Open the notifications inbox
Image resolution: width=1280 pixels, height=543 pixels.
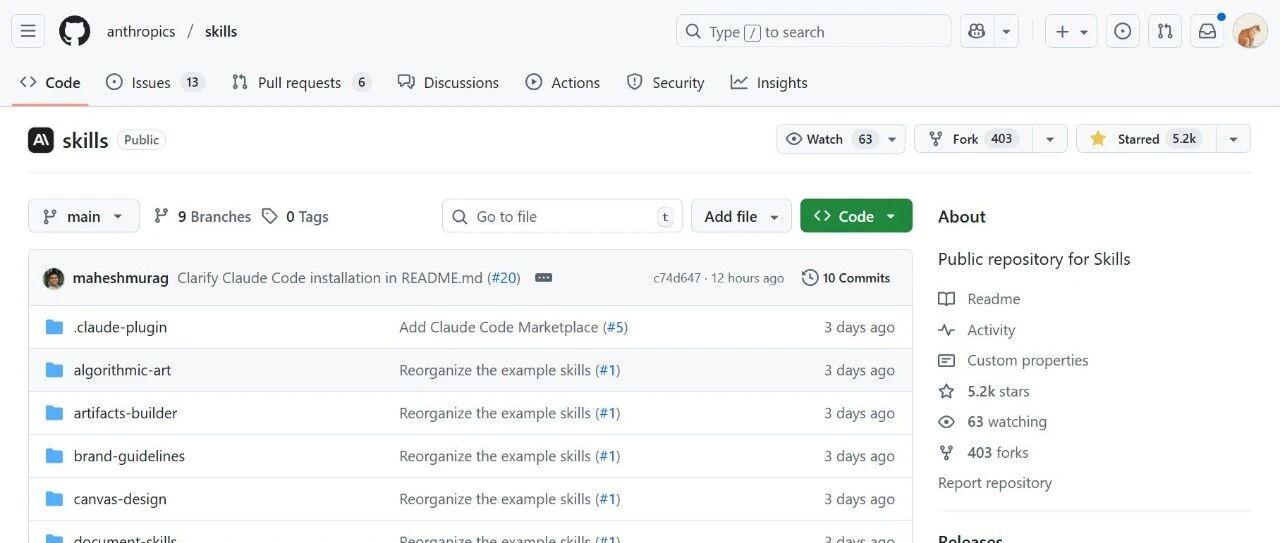tap(1208, 31)
